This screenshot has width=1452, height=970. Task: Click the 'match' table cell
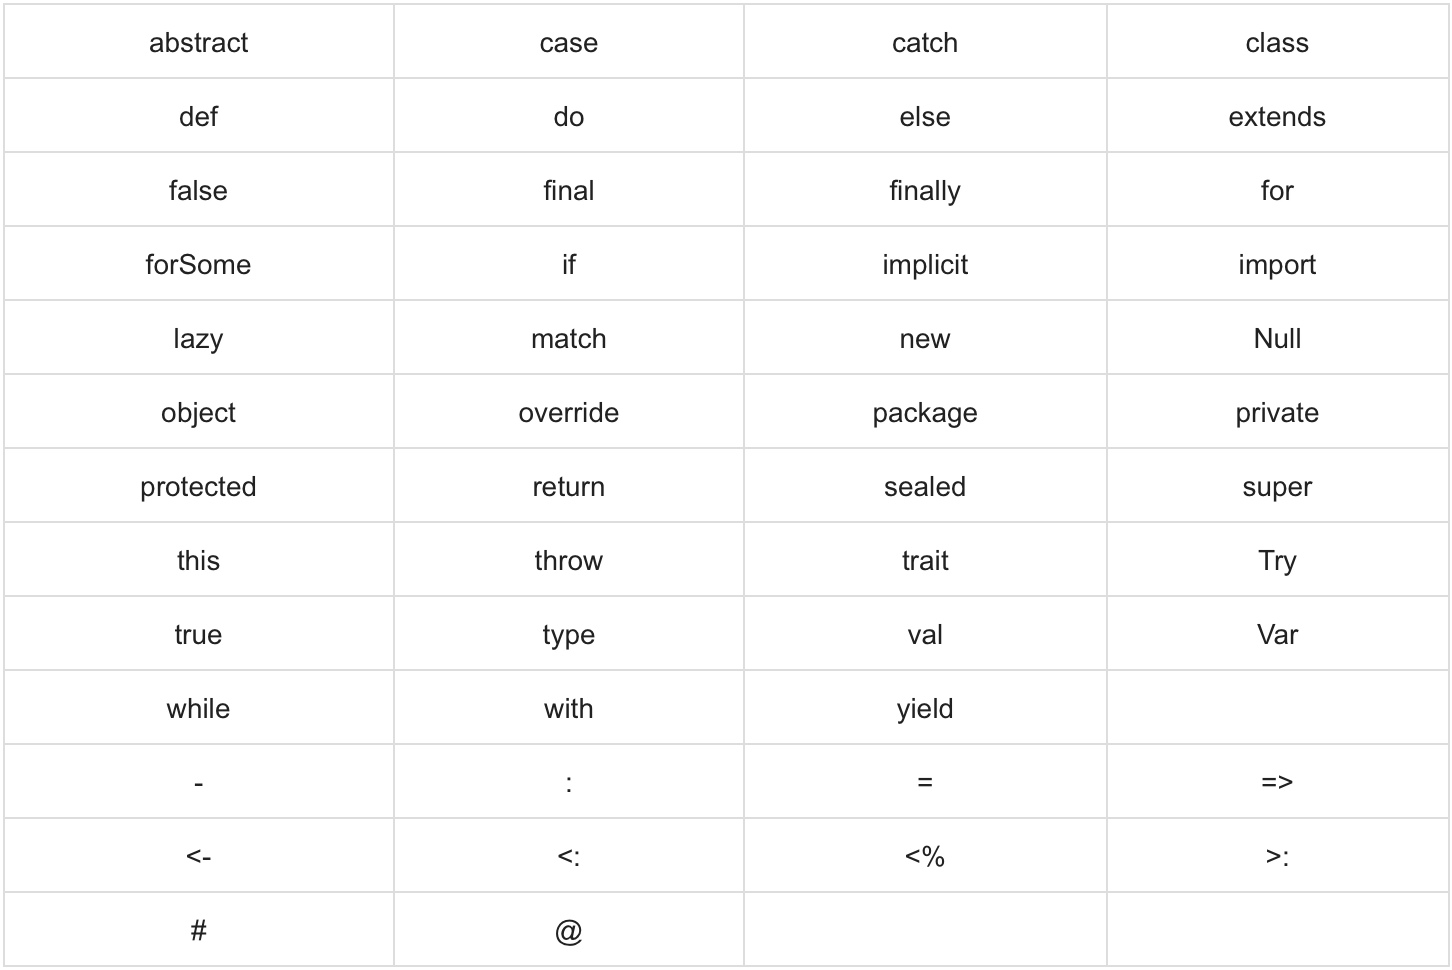click(x=569, y=338)
